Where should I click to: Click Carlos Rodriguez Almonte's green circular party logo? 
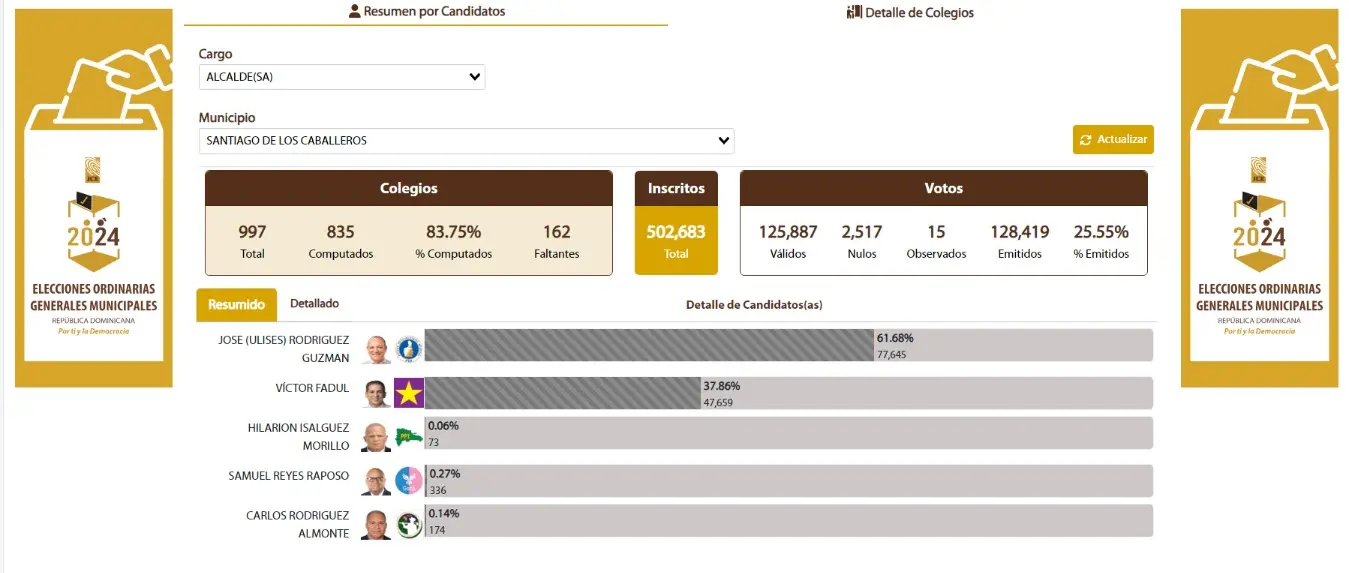pyautogui.click(x=409, y=525)
